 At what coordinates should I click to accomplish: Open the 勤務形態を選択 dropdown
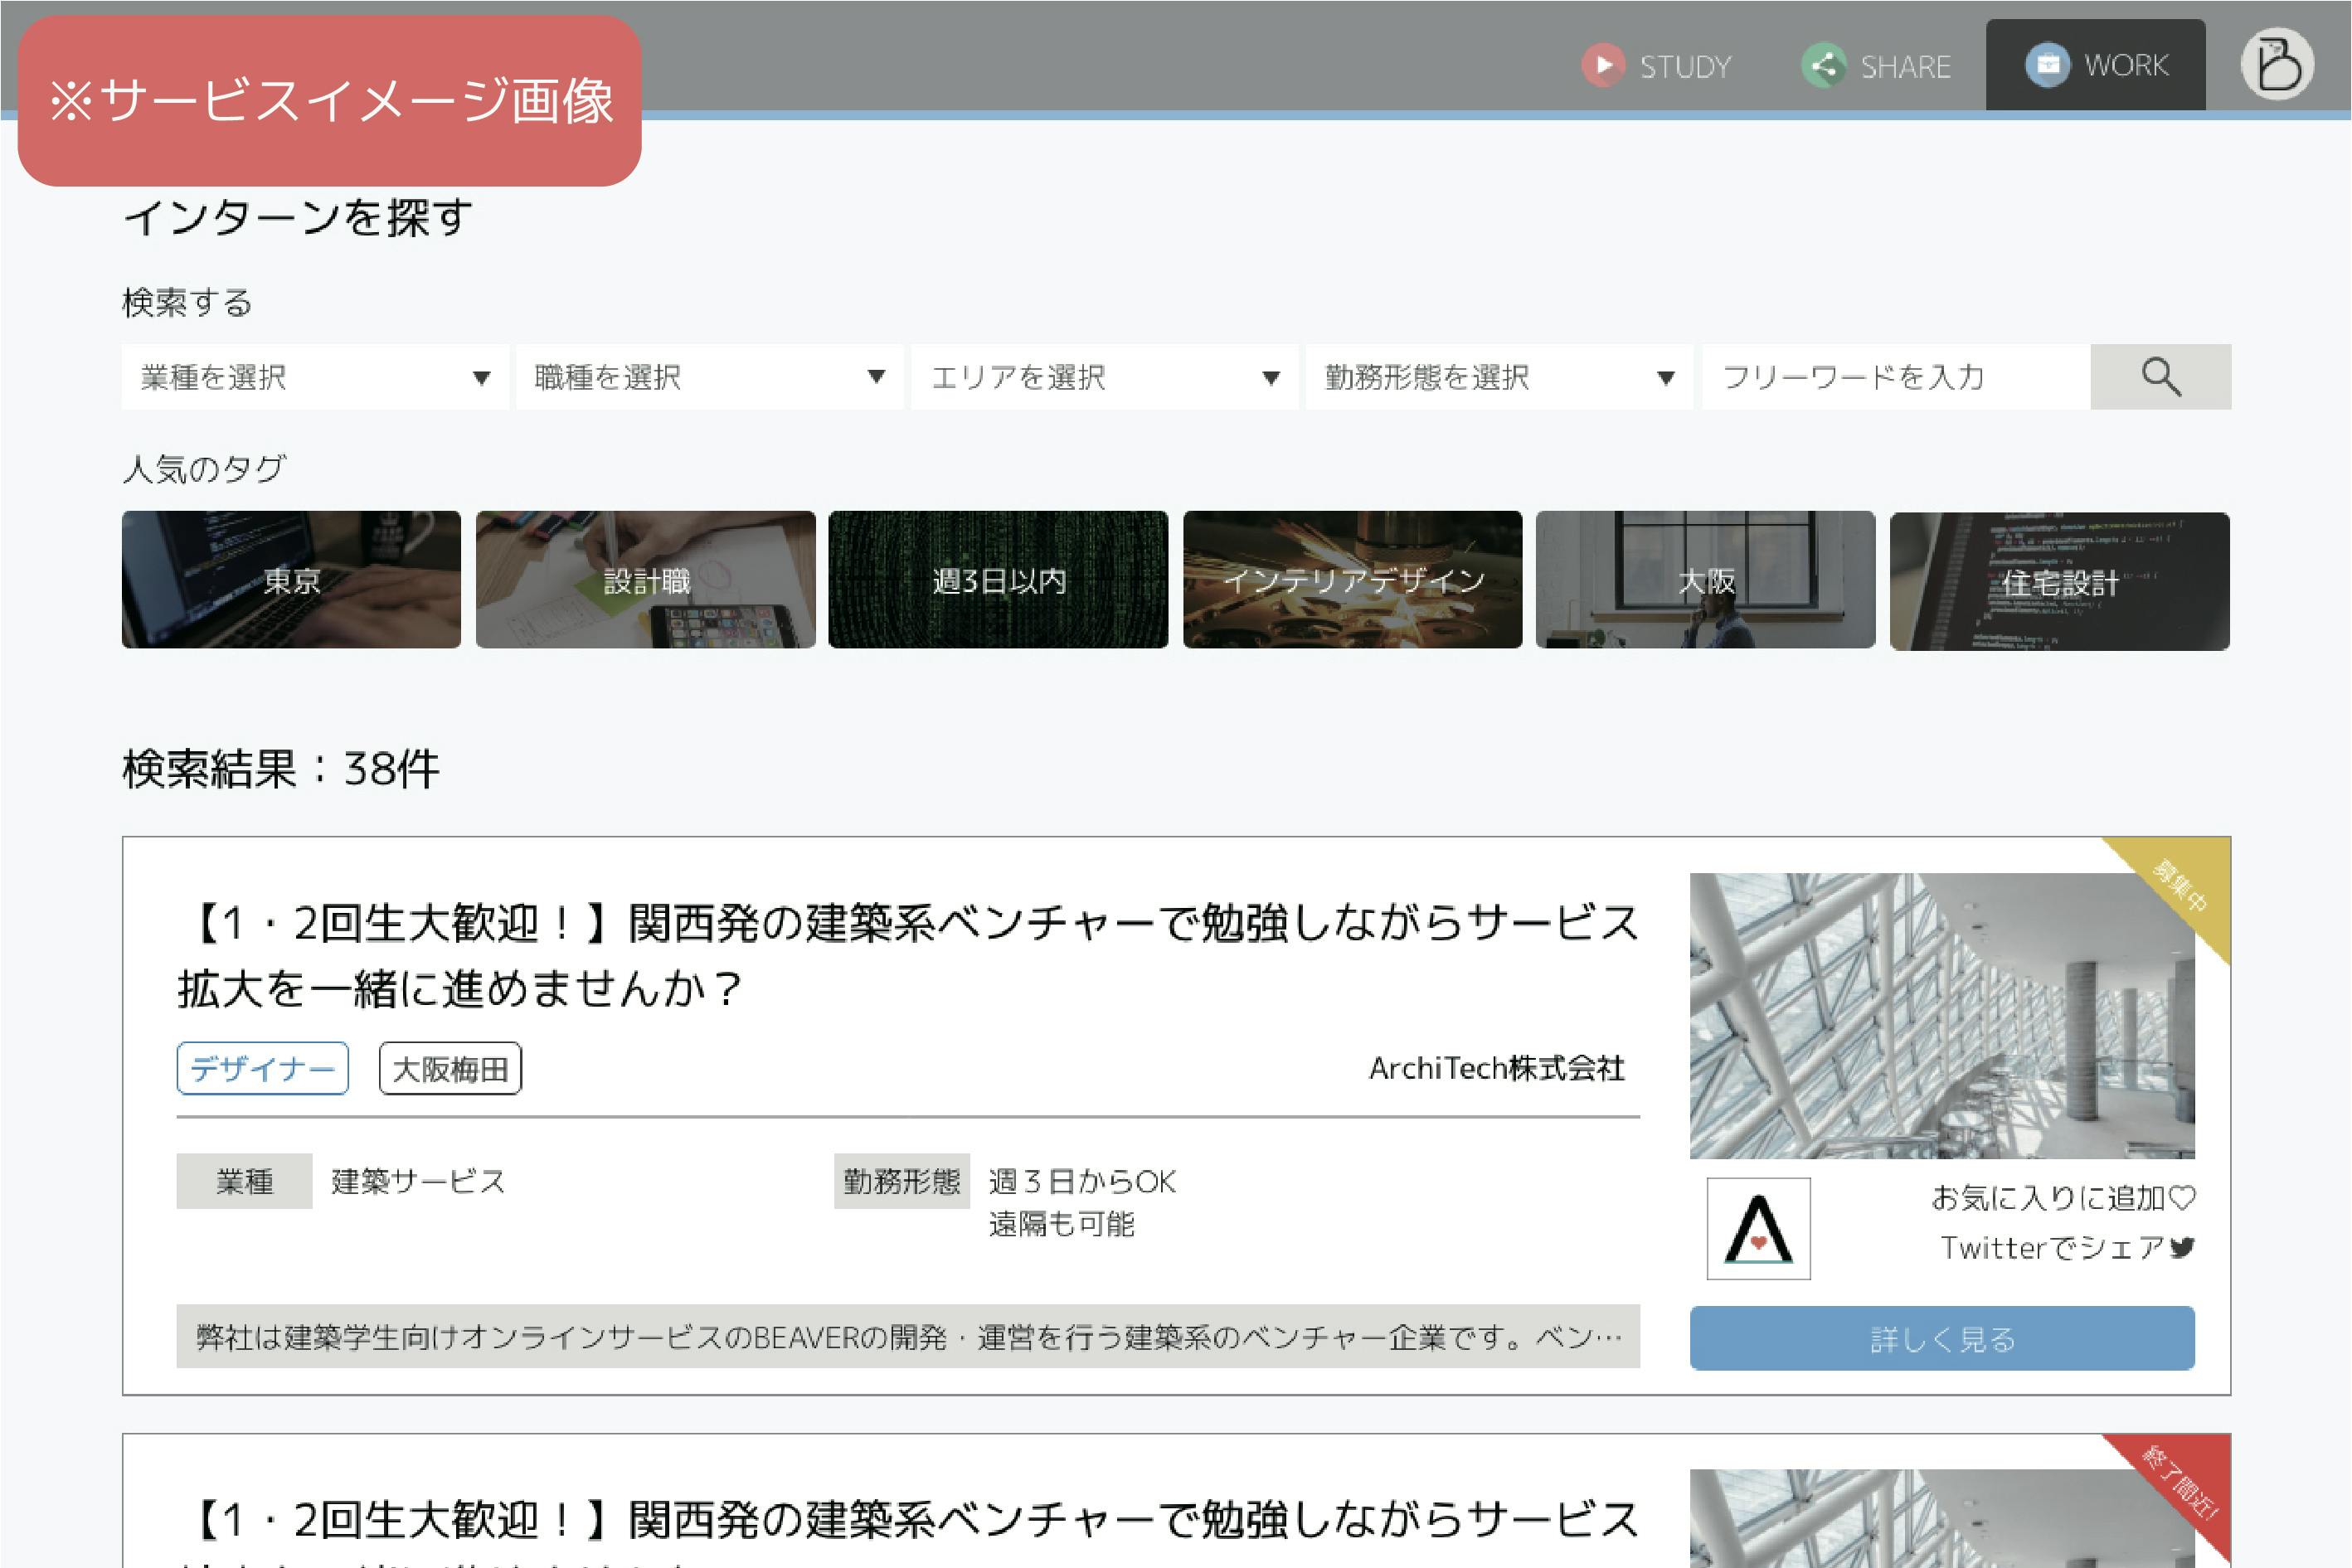(x=1498, y=377)
